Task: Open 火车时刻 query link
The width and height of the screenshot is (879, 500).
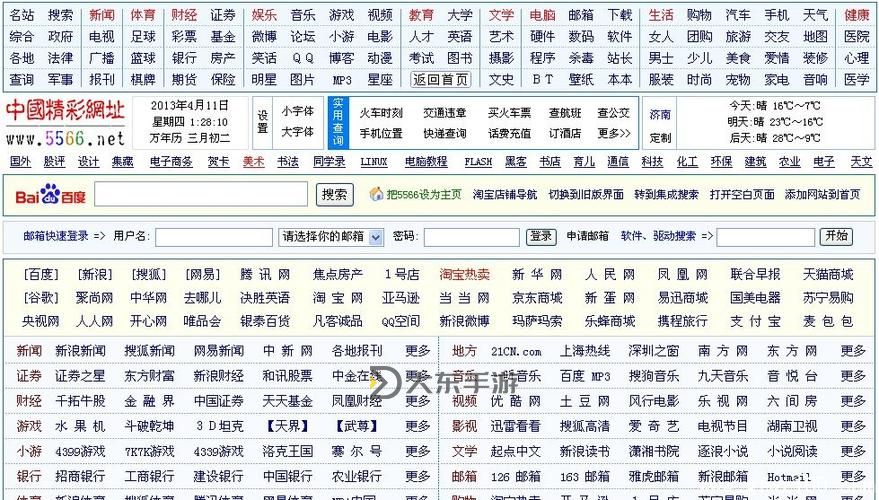Action: click(x=381, y=113)
